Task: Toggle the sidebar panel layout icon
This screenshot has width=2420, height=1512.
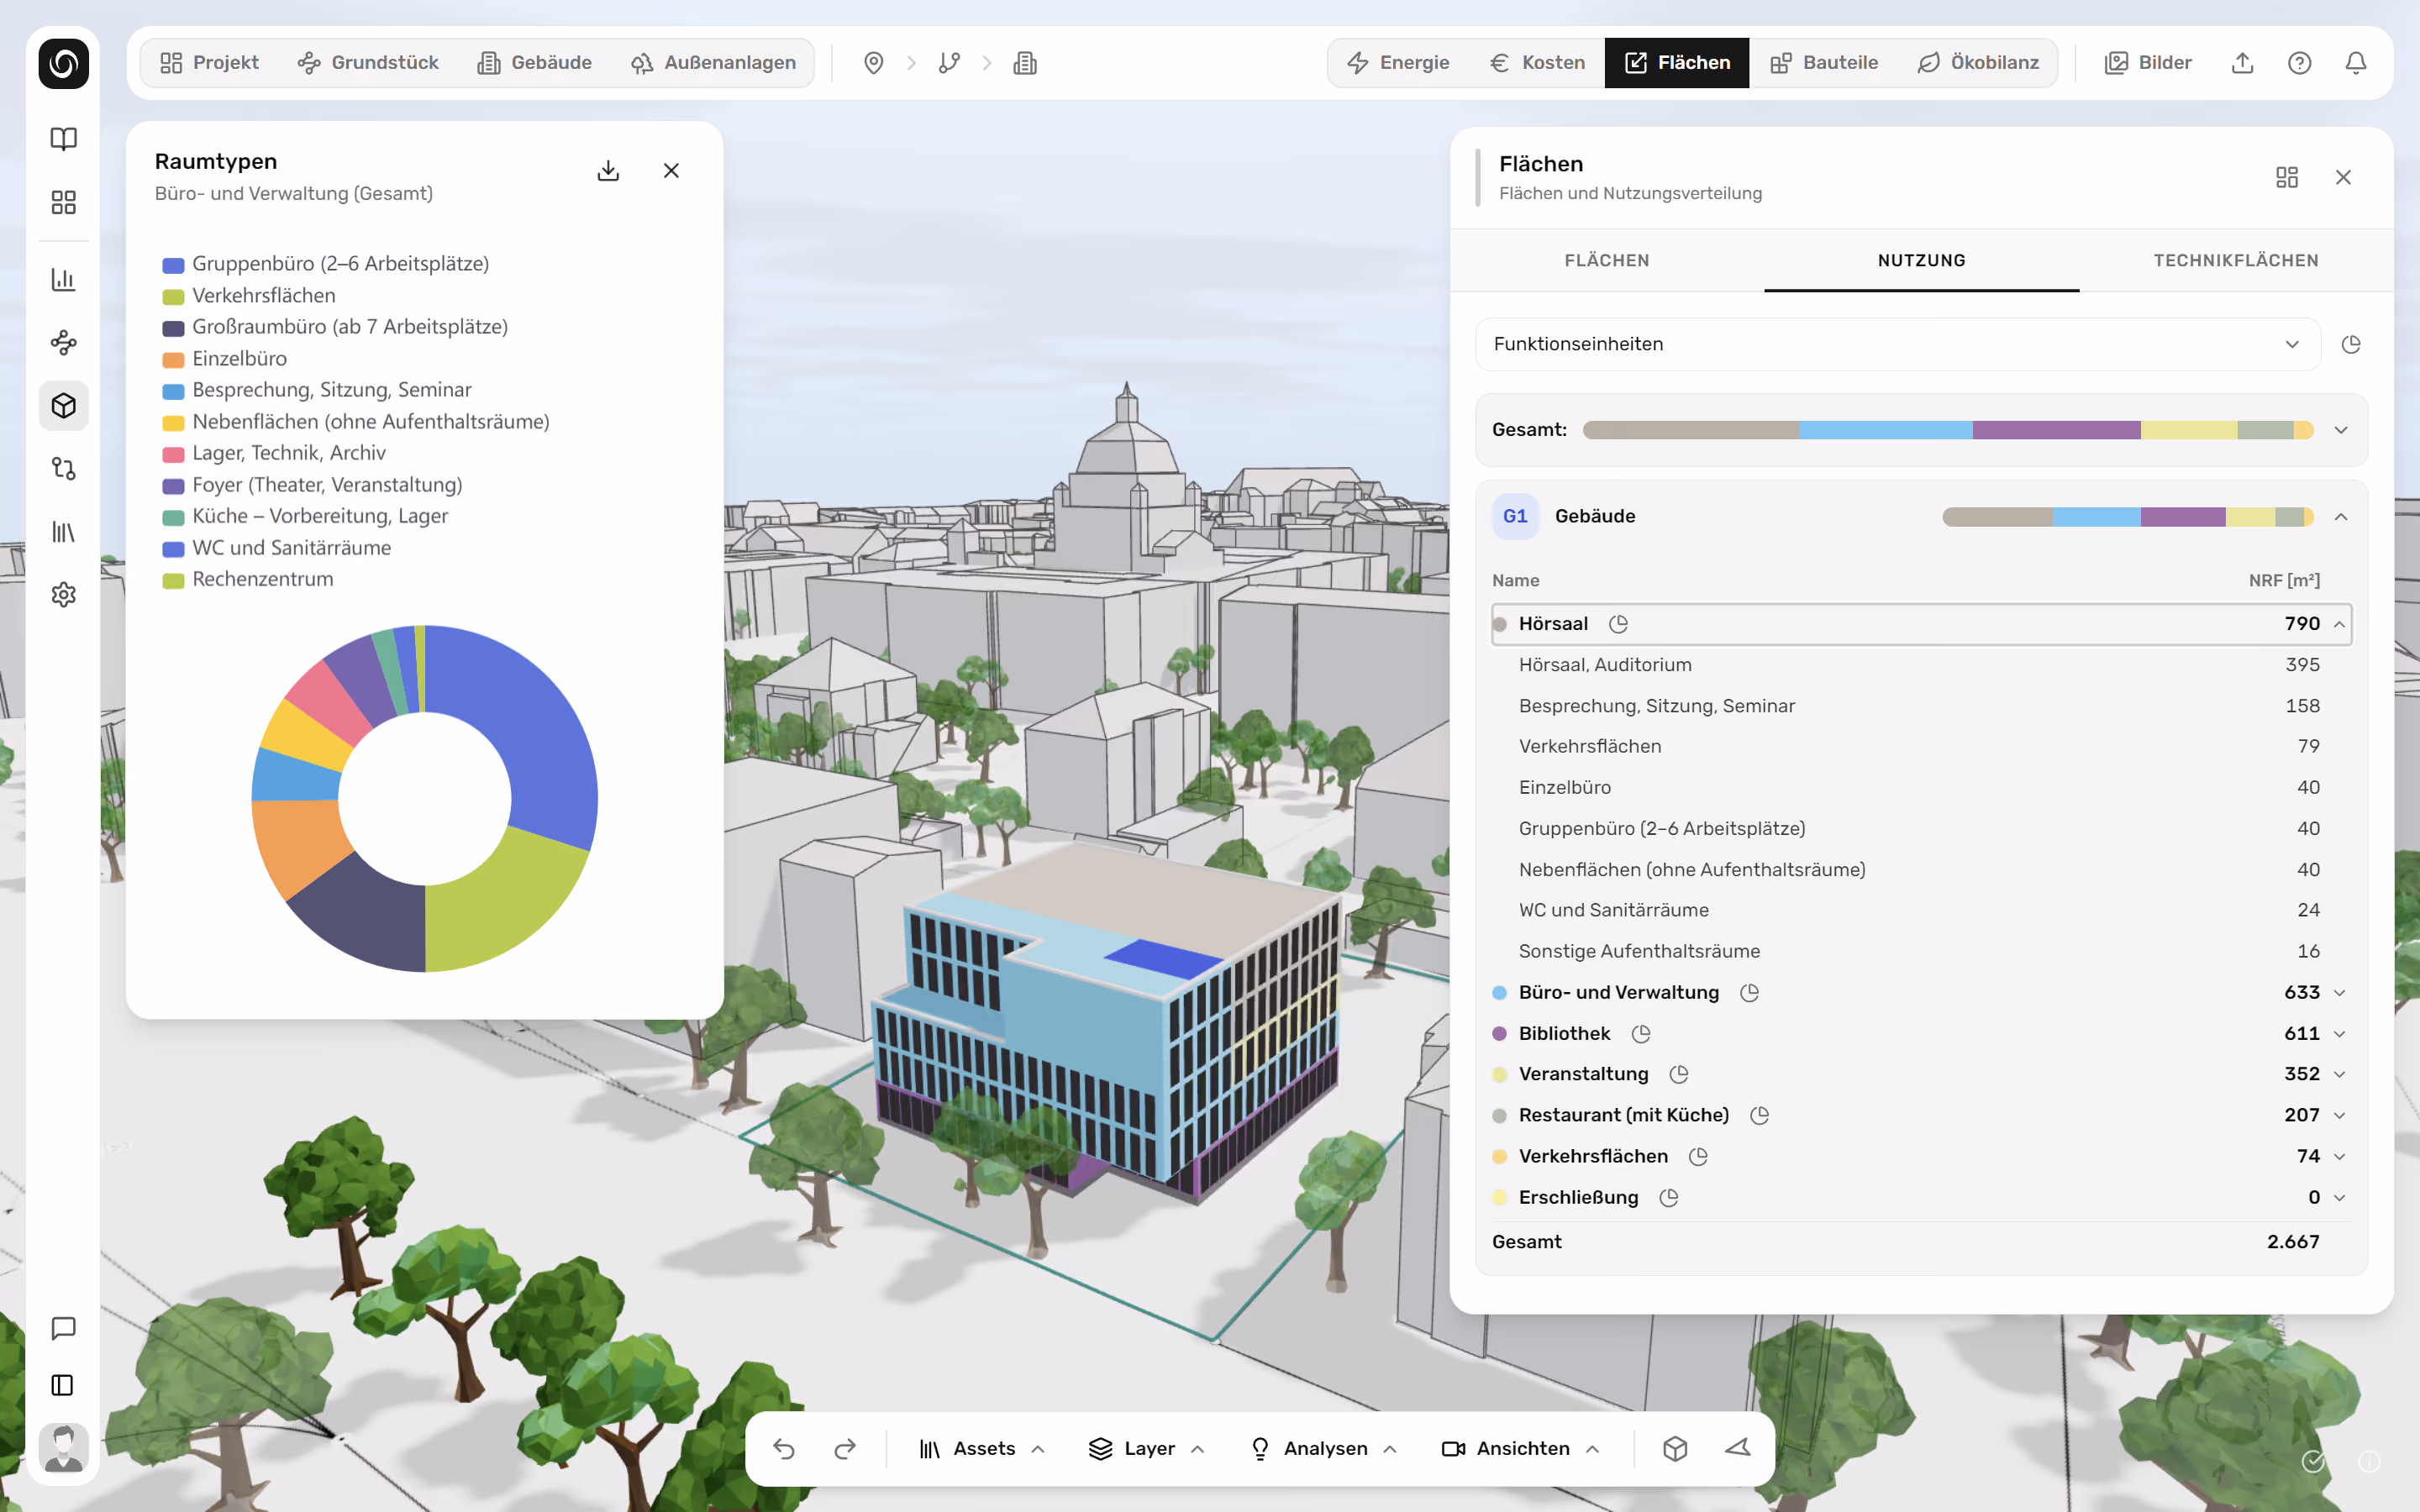Action: [63, 1385]
